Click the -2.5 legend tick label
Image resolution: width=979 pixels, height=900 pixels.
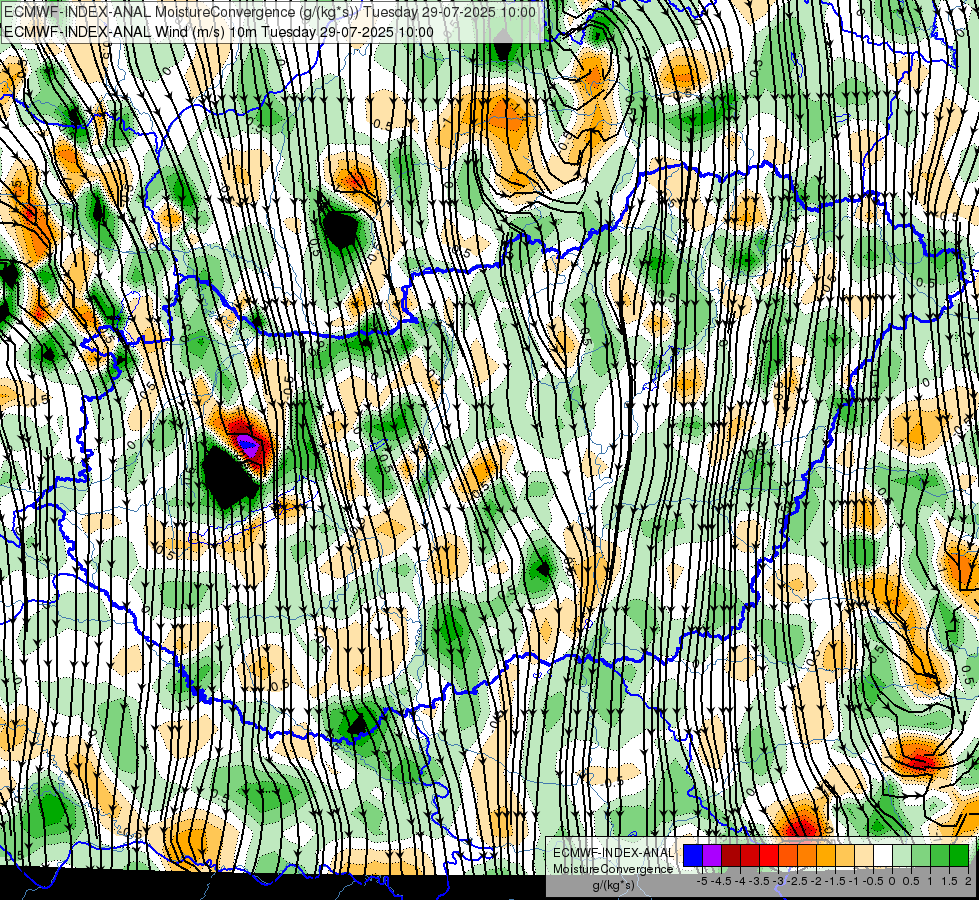pos(797,881)
